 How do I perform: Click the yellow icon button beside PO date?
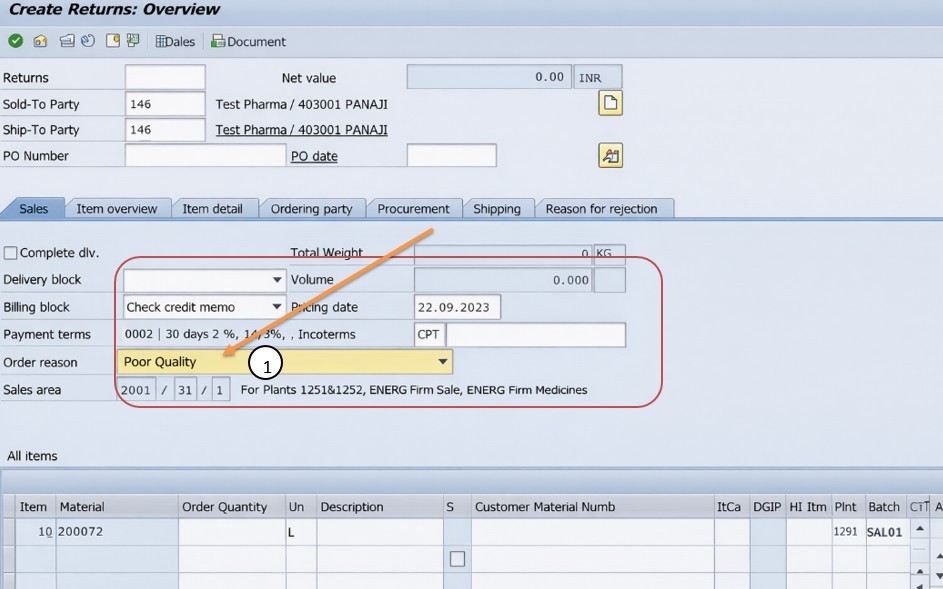[610, 155]
